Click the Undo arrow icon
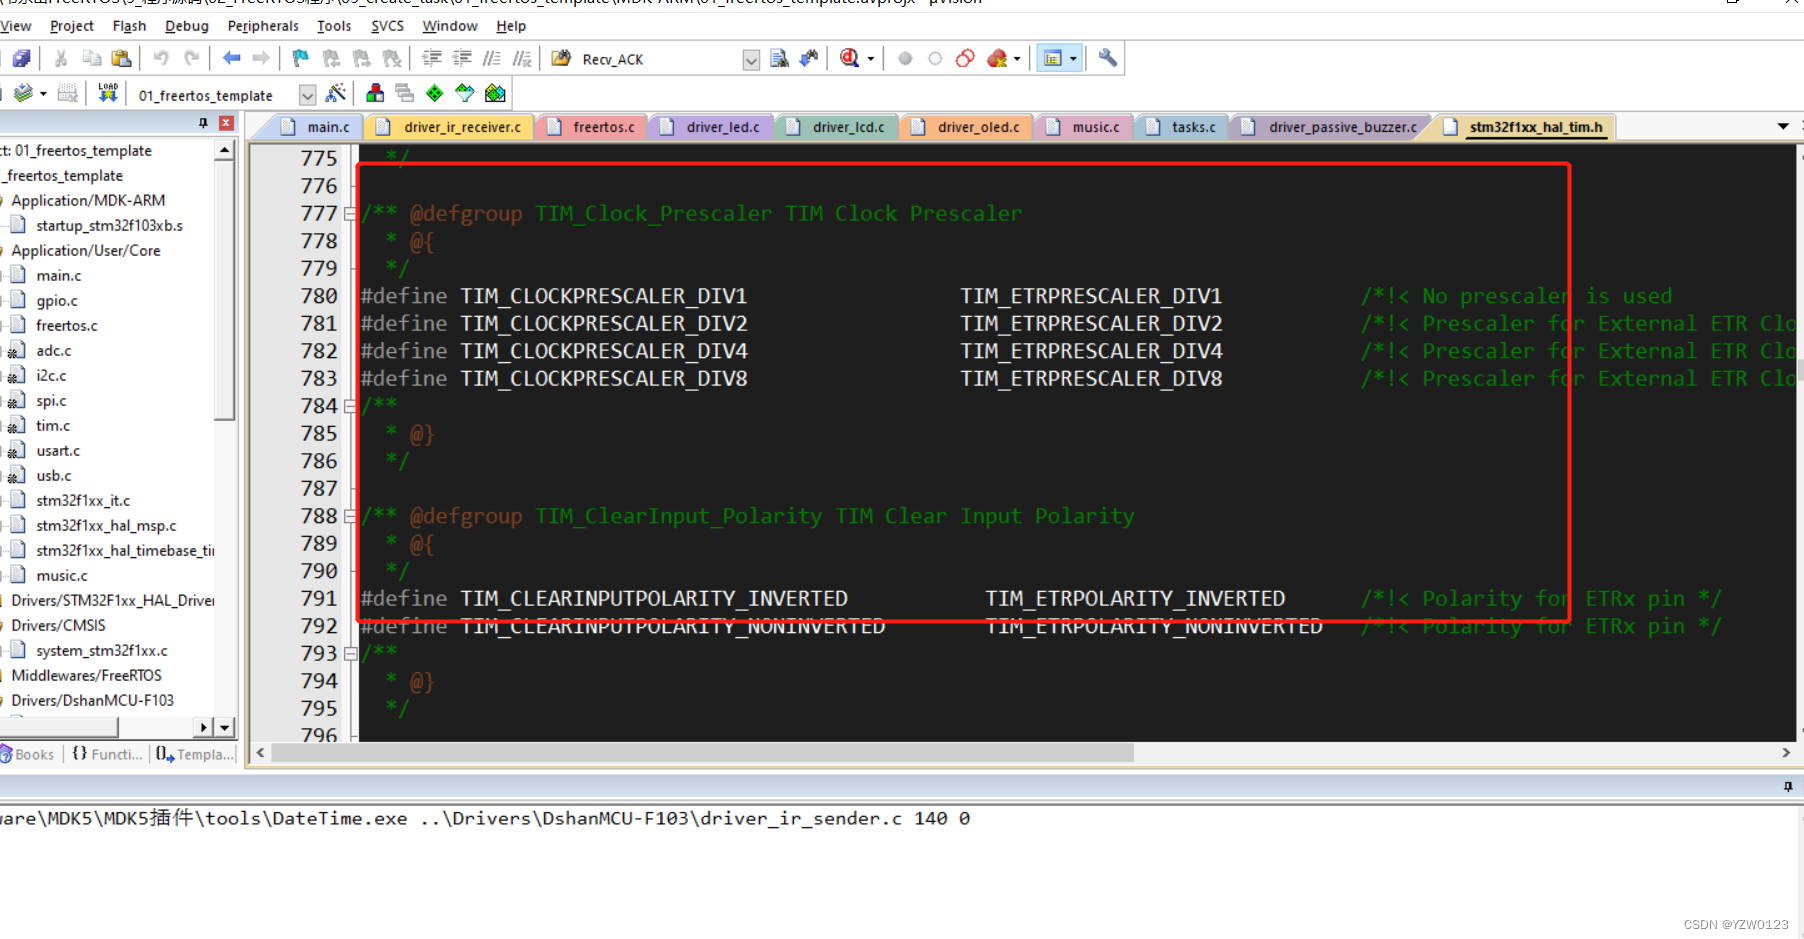The width and height of the screenshot is (1804, 939). click(x=161, y=59)
